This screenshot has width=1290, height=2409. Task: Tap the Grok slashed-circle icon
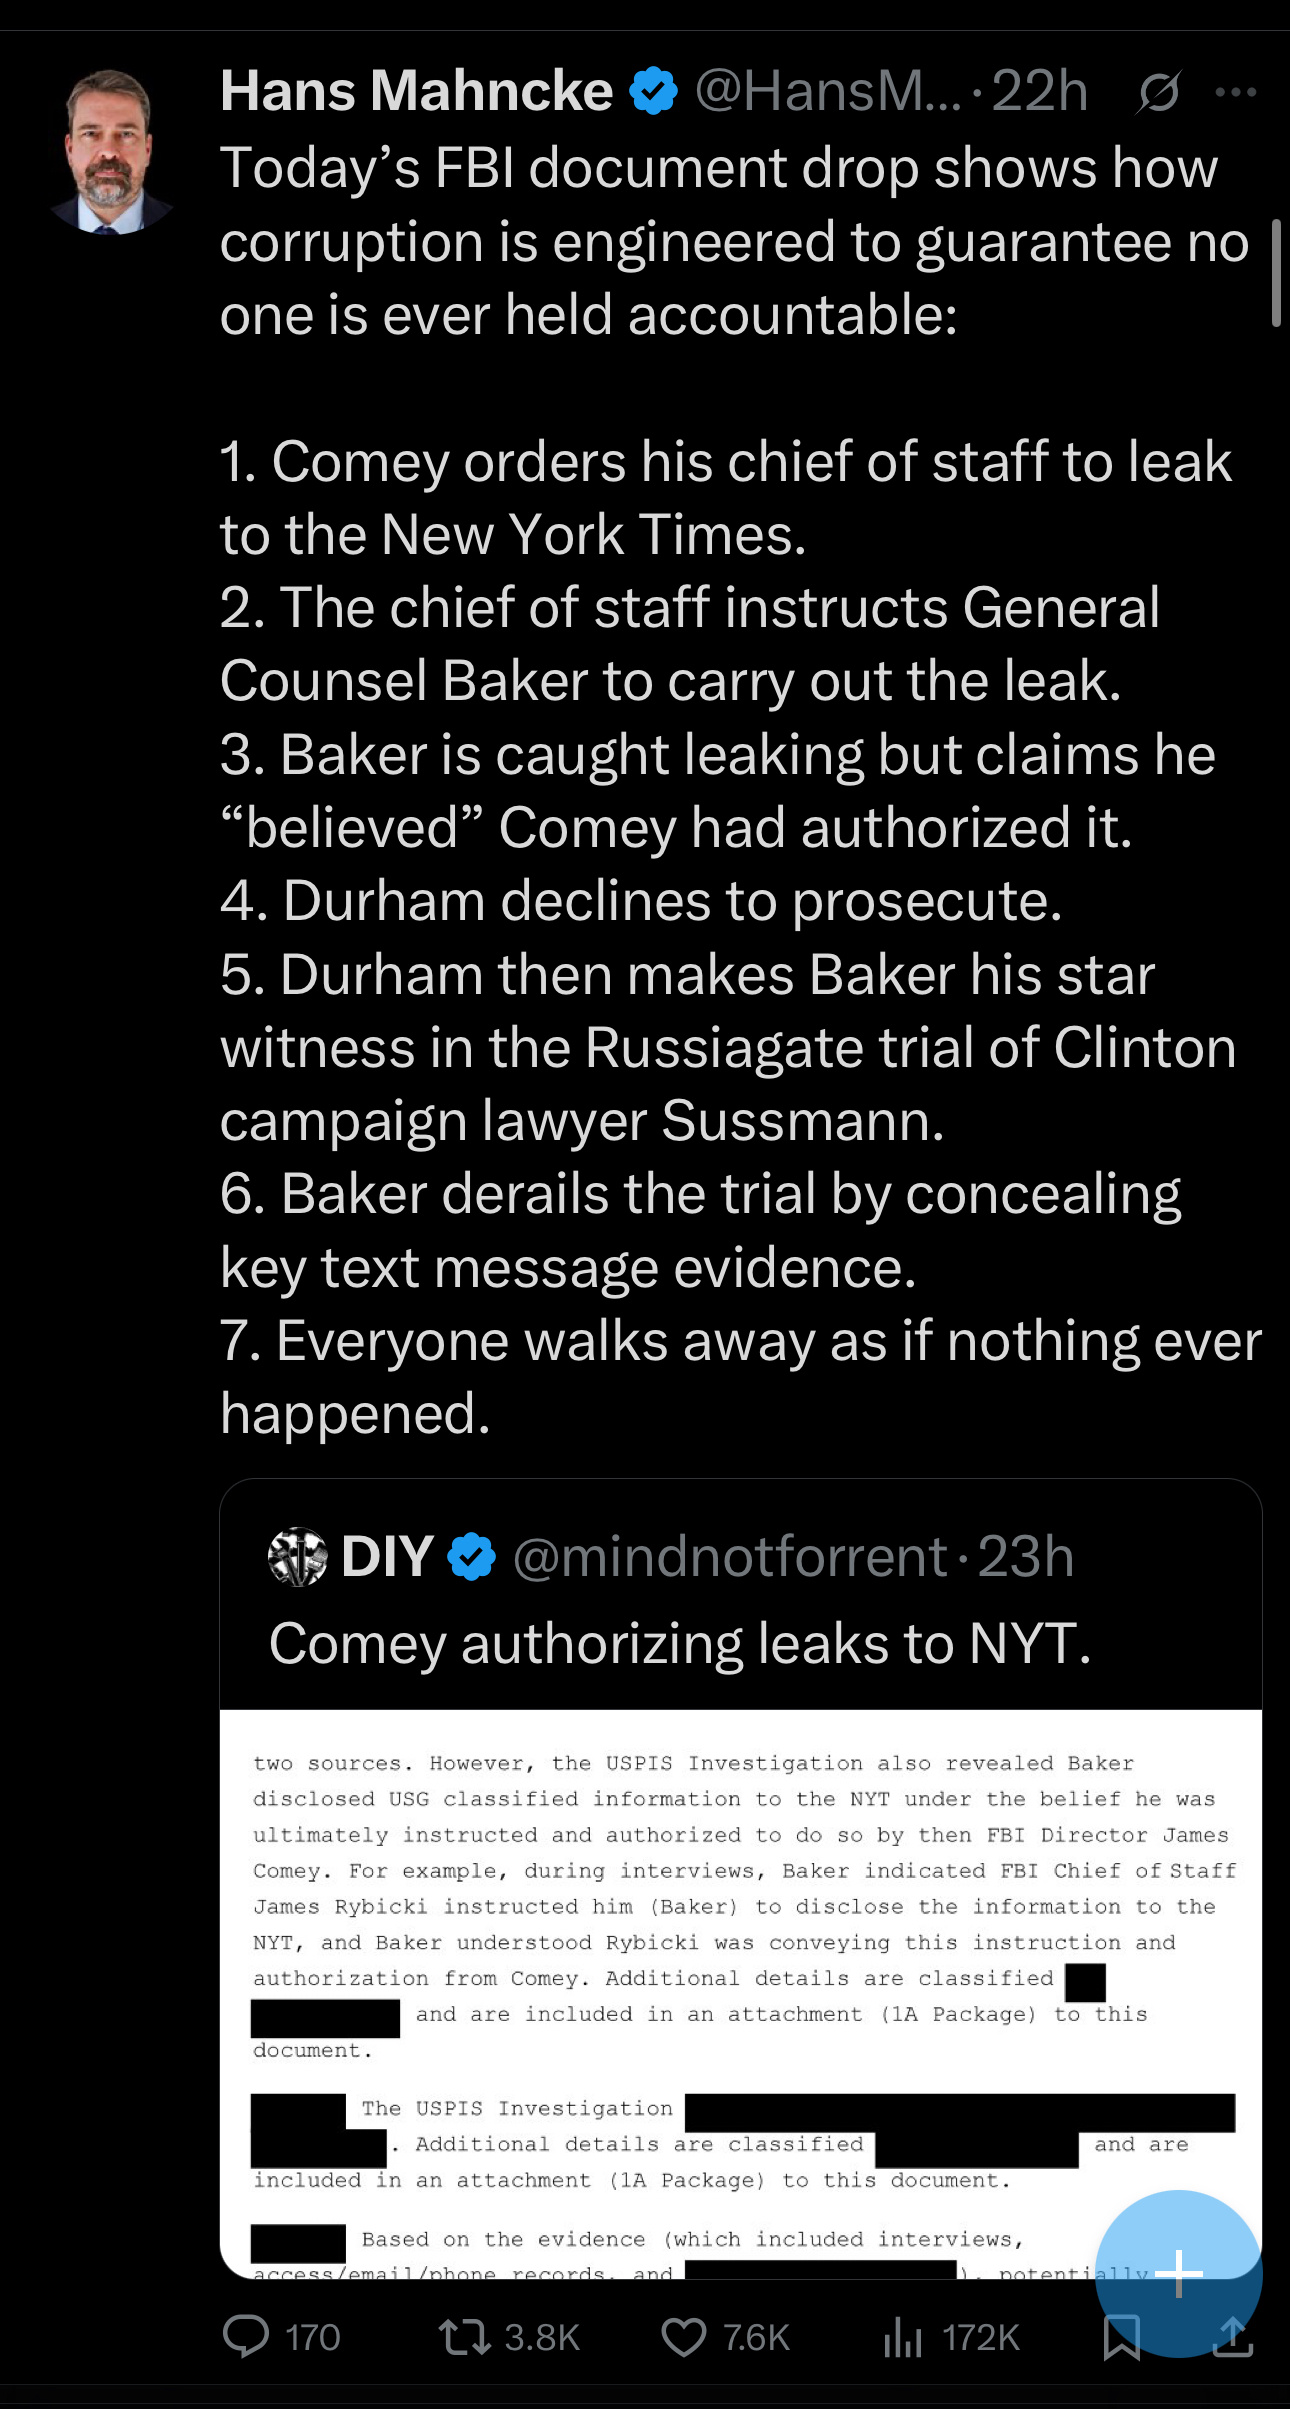[x=1160, y=92]
